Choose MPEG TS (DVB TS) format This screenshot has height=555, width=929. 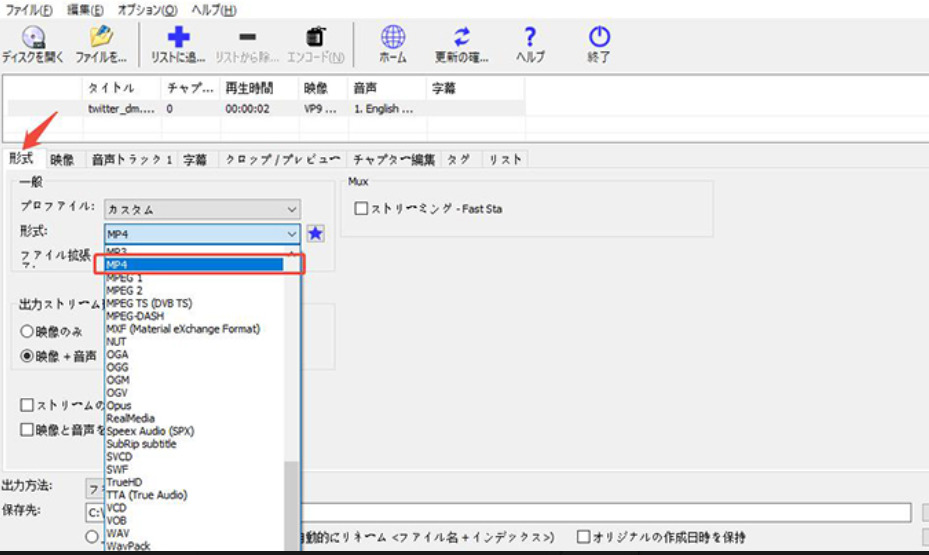click(x=194, y=303)
